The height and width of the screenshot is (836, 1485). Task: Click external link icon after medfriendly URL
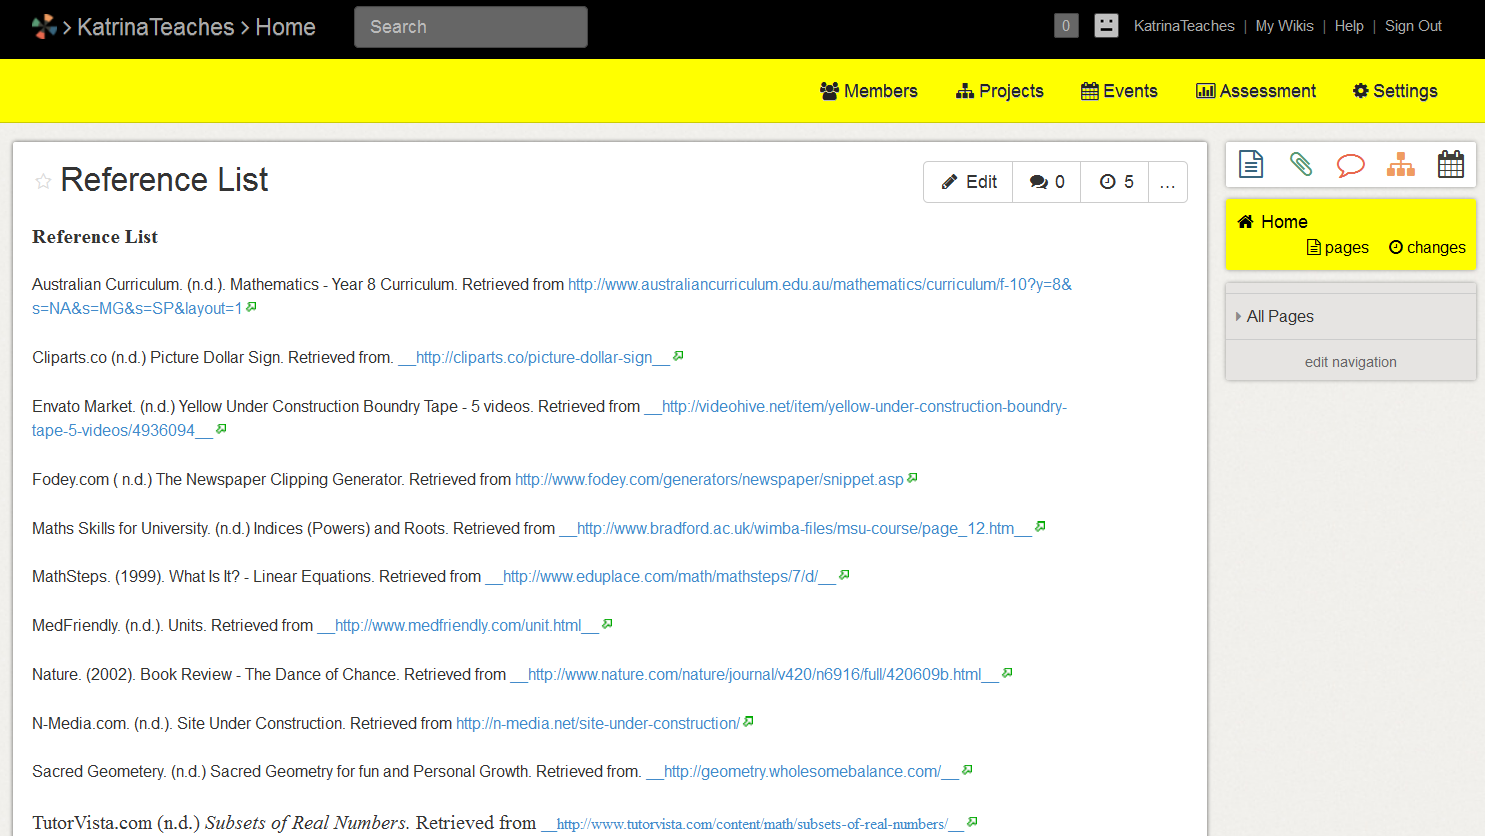607,624
